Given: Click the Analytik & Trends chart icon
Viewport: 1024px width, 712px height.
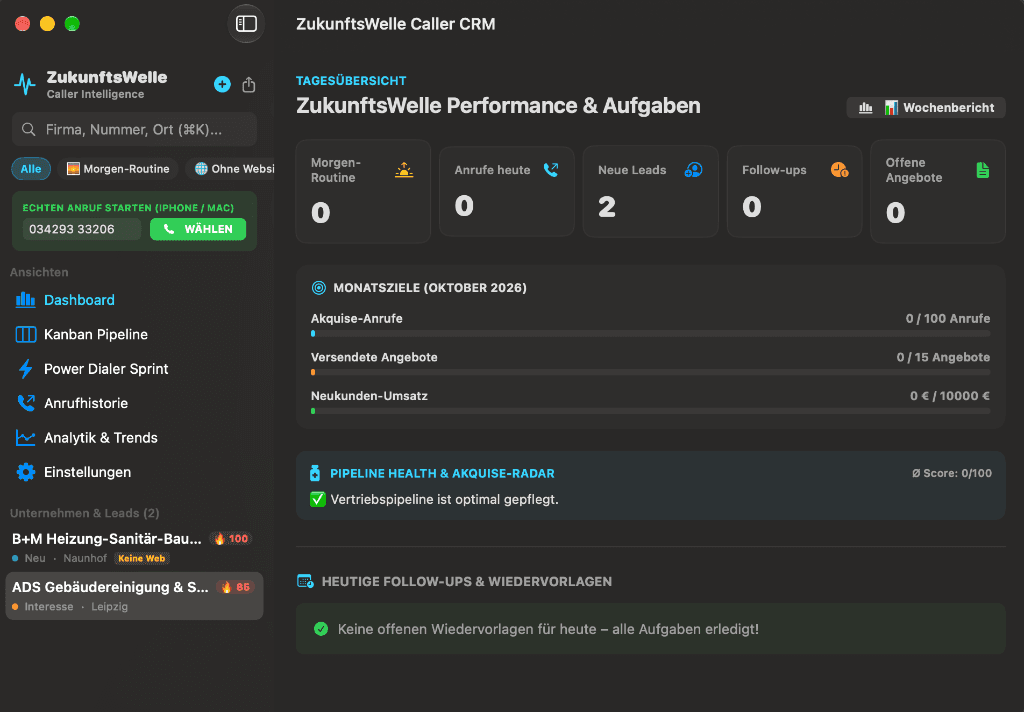Looking at the screenshot, I should 25,438.
